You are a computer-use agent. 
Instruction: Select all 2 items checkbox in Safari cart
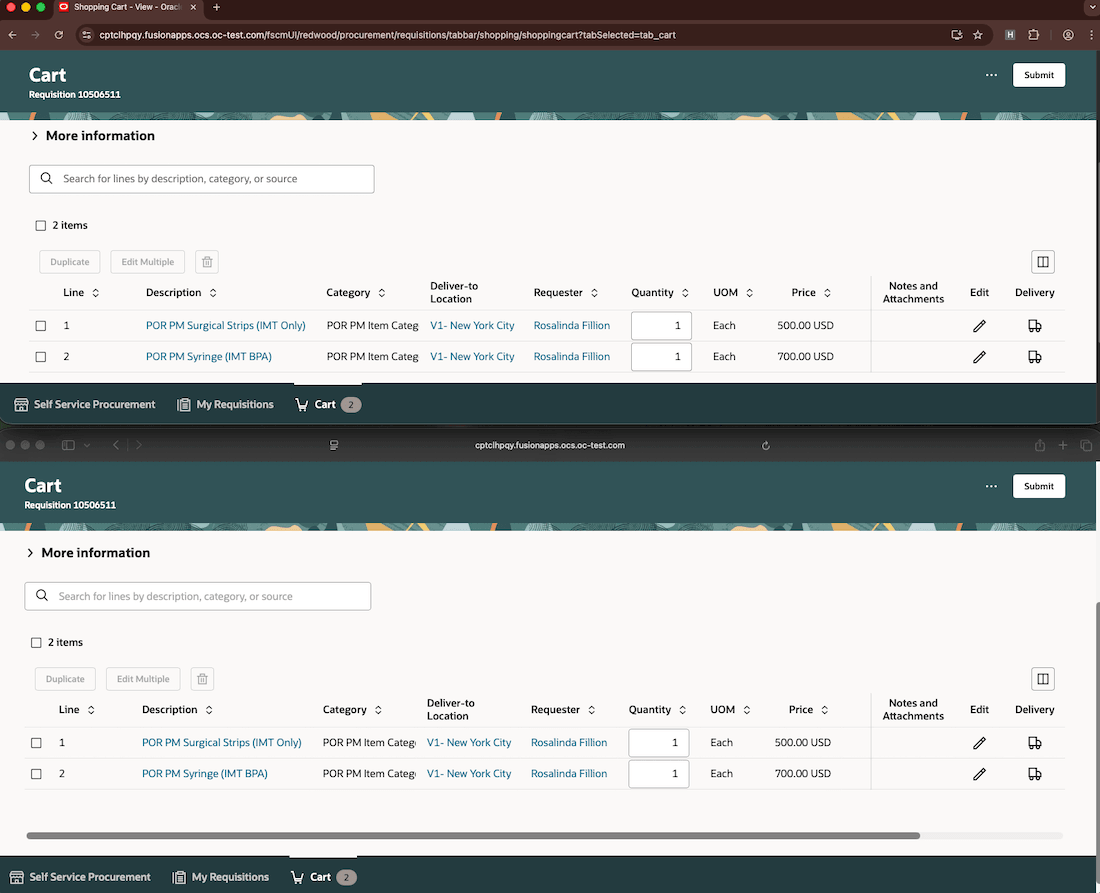click(x=36, y=643)
